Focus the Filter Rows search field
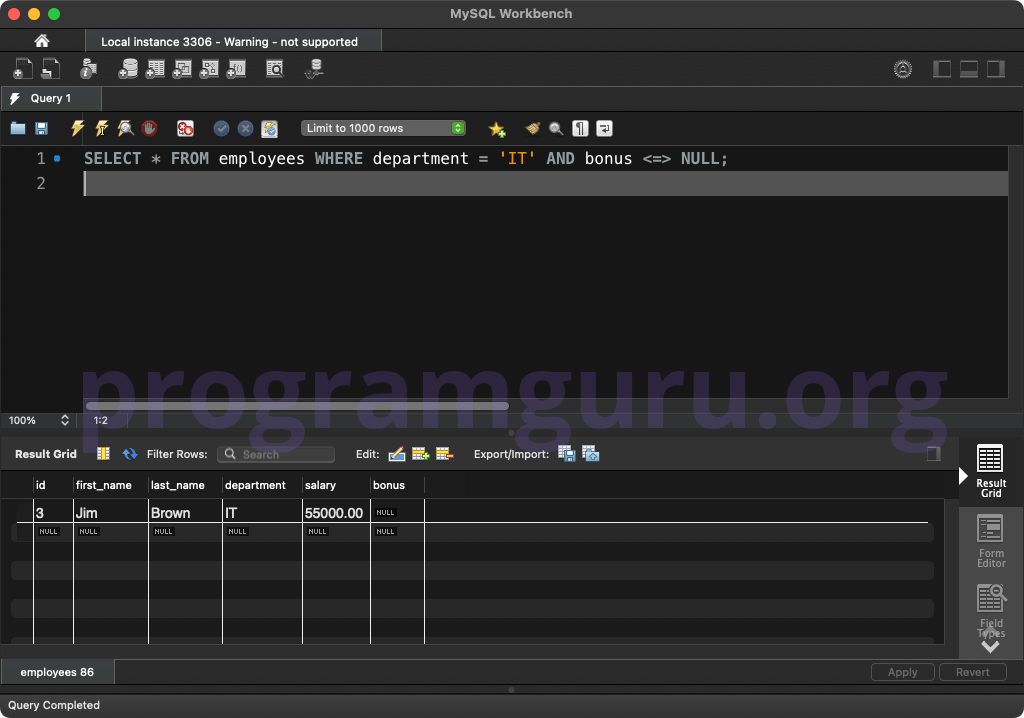 click(276, 454)
